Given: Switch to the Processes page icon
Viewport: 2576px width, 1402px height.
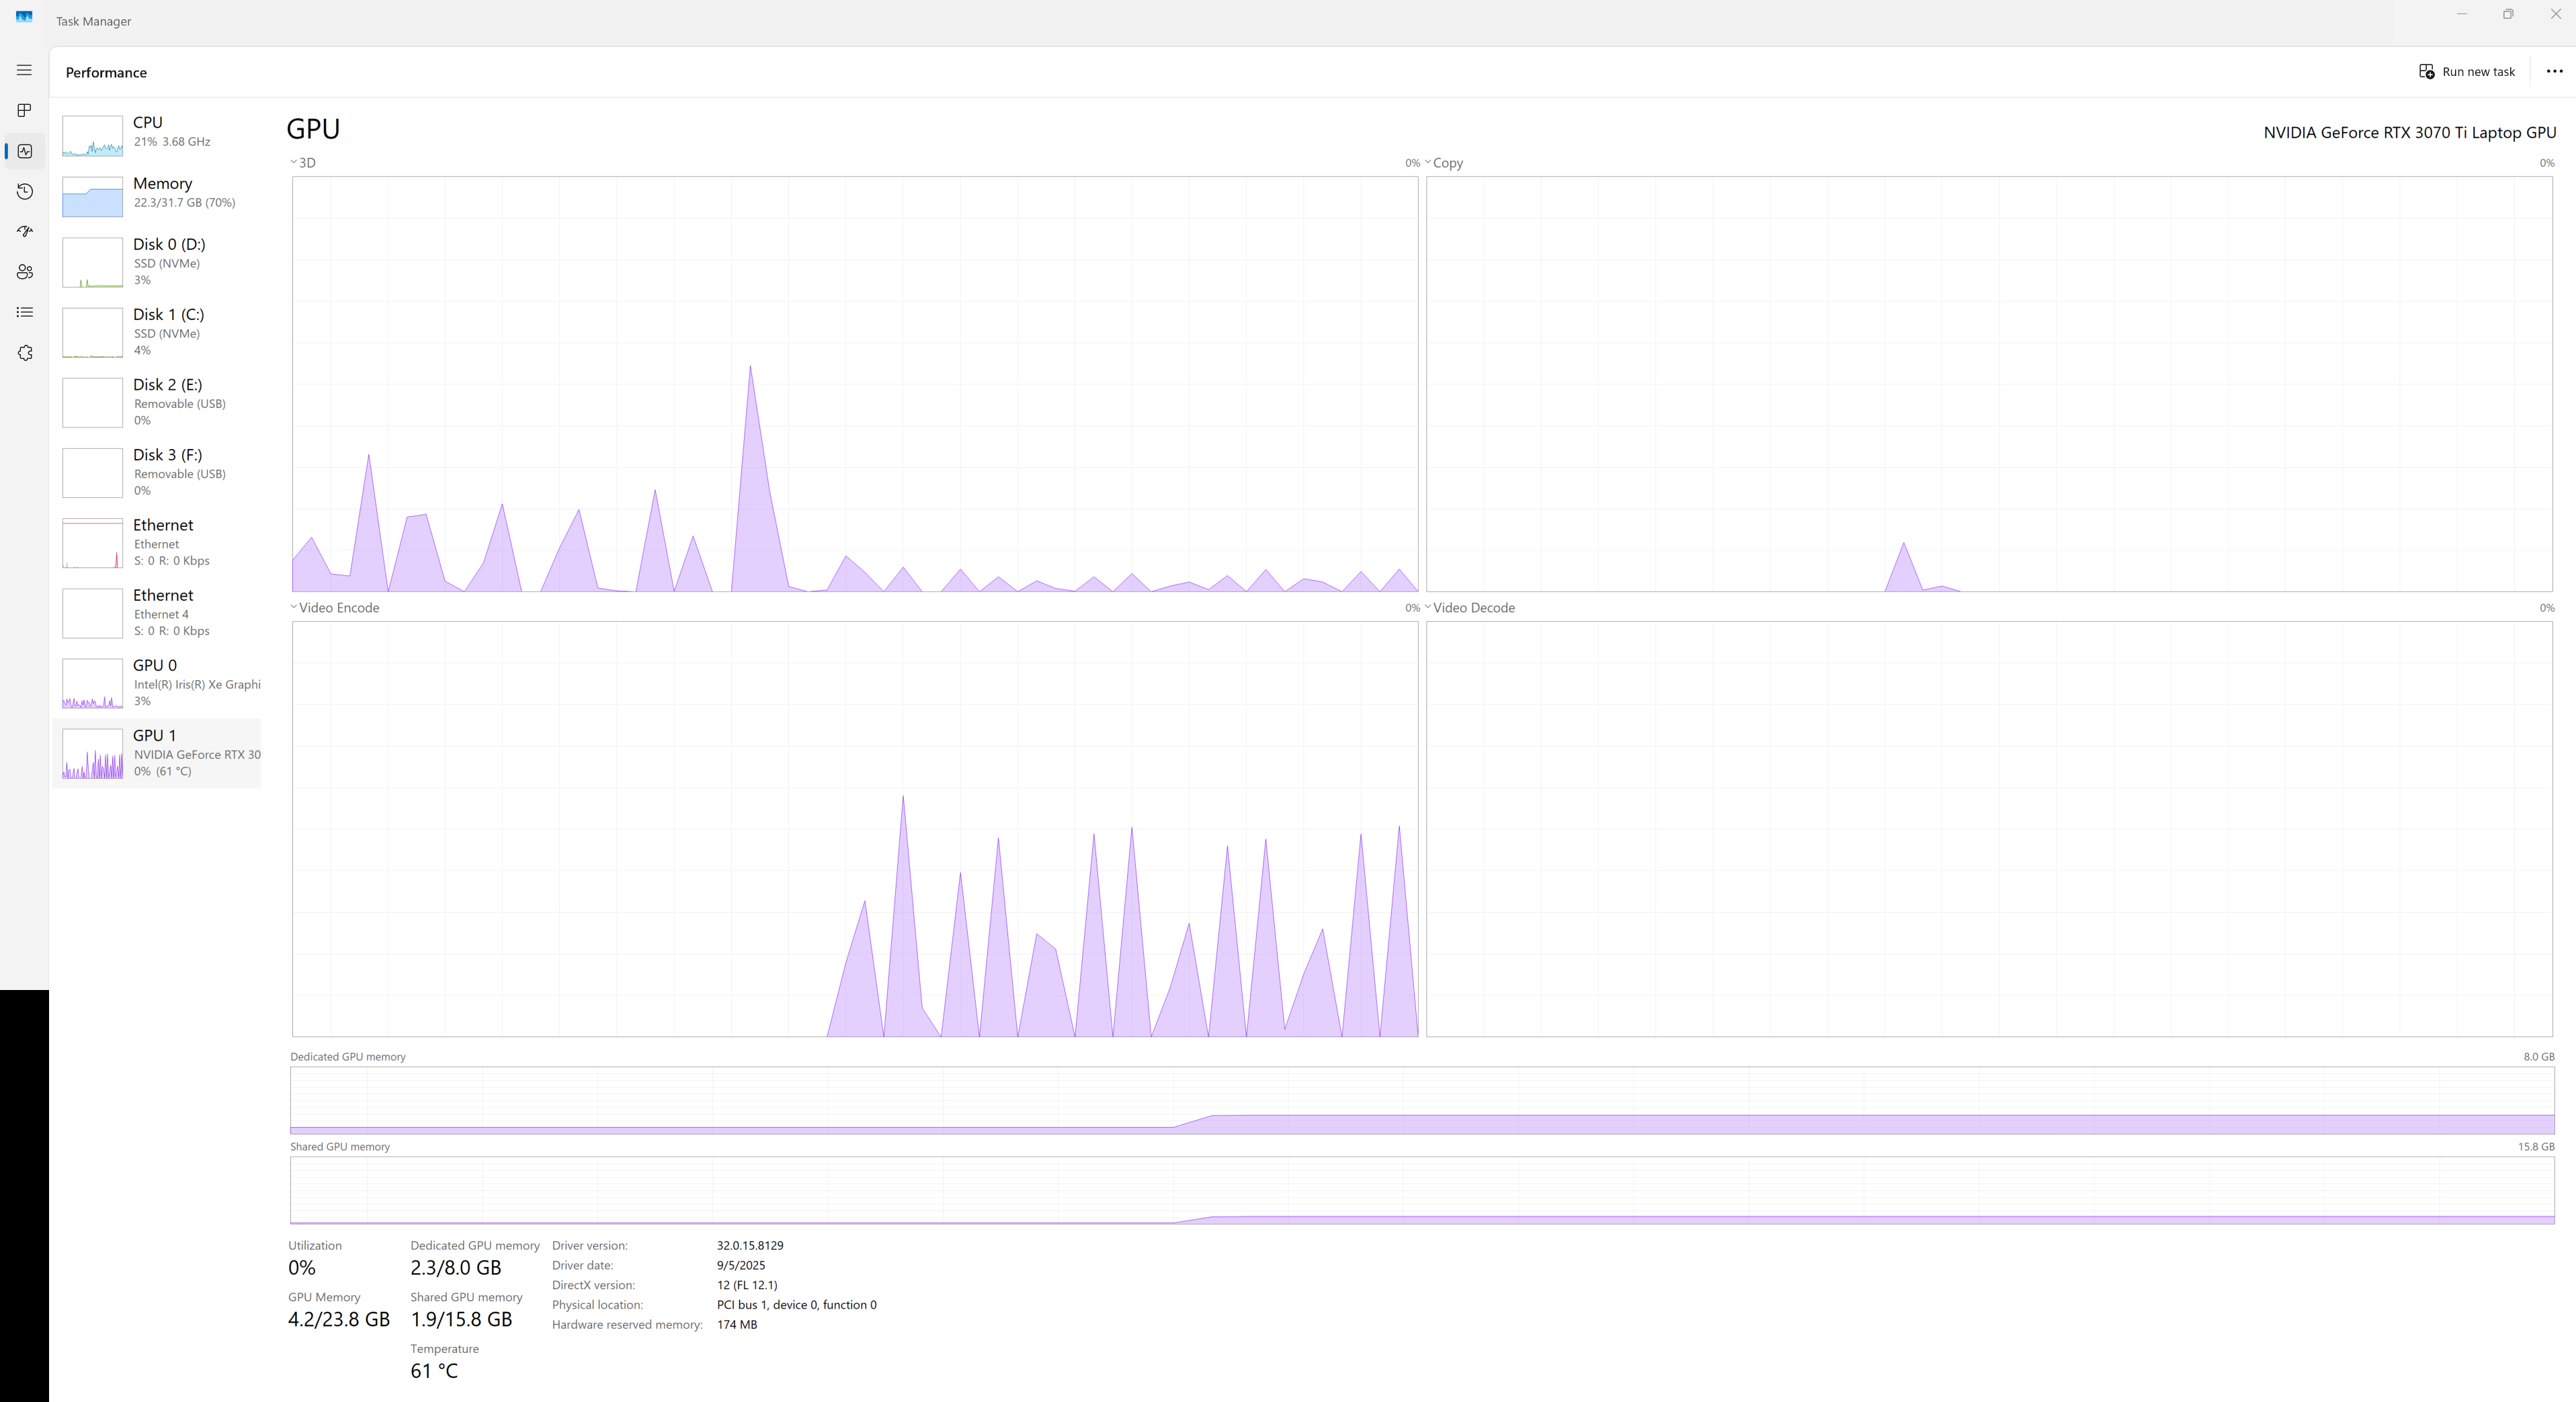Looking at the screenshot, I should click(x=24, y=110).
